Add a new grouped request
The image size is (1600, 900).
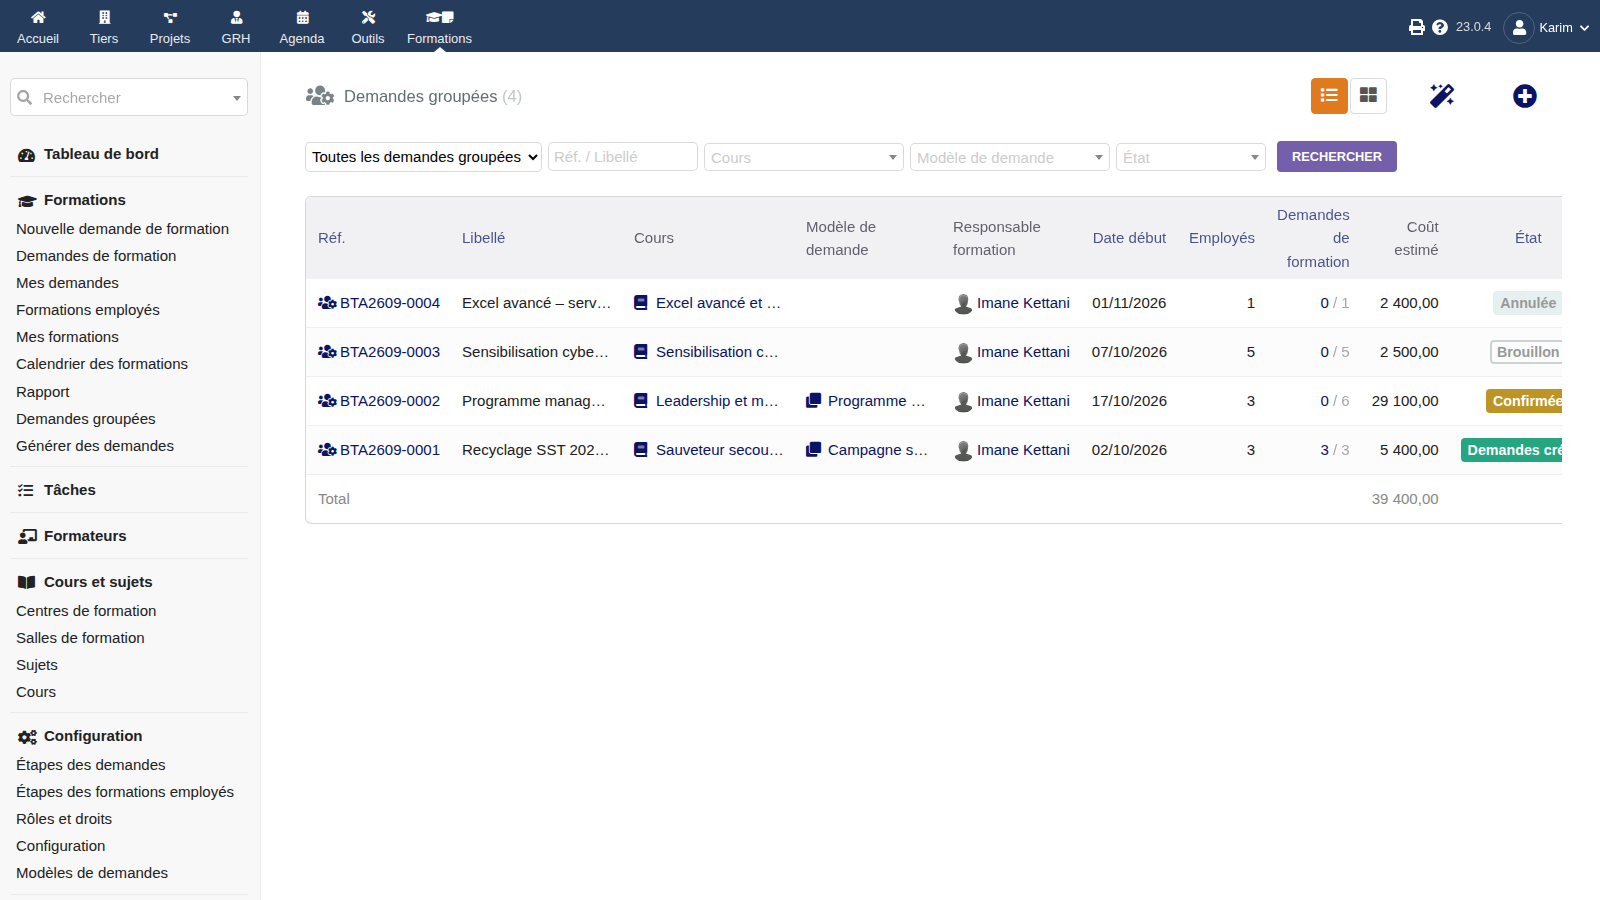1524,96
